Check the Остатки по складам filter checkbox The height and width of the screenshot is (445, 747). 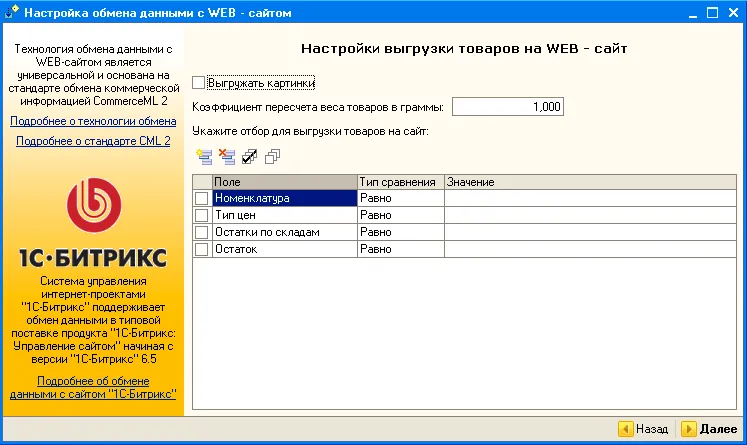coord(202,232)
